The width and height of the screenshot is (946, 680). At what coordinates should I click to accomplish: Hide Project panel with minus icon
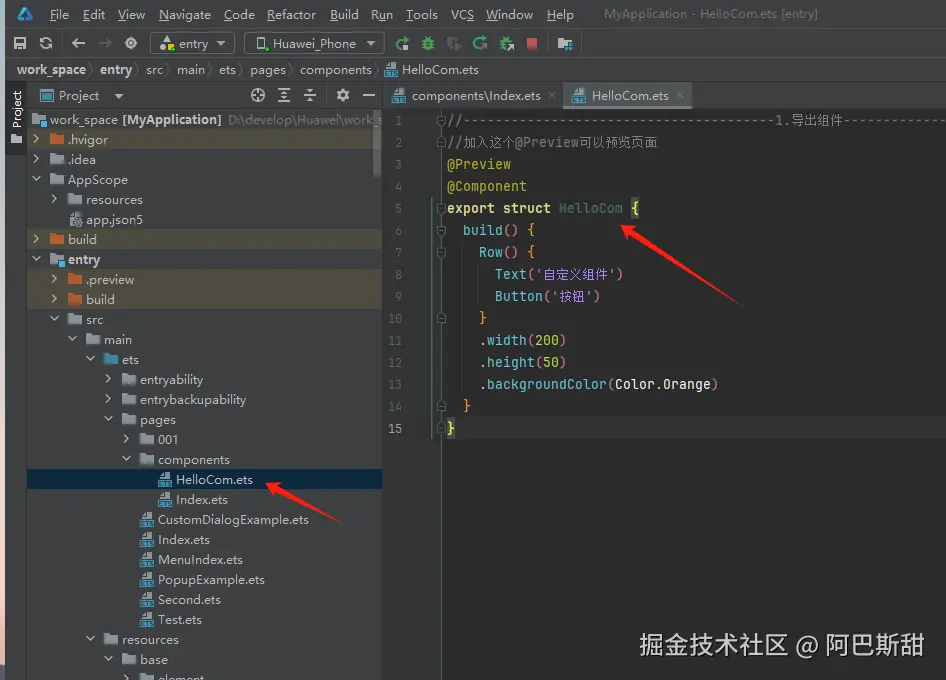(x=369, y=95)
